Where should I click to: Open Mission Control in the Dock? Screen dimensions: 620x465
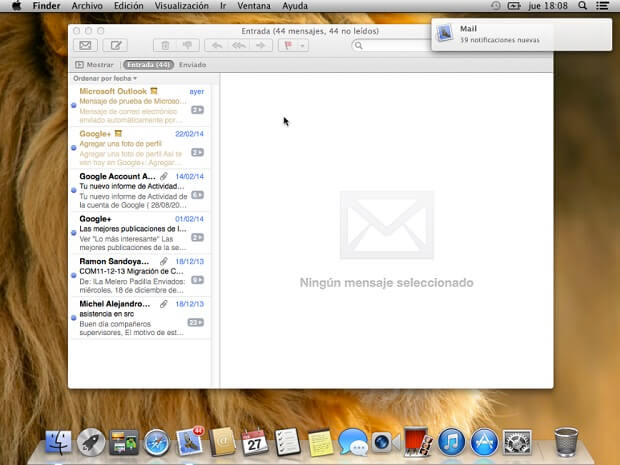[124, 442]
